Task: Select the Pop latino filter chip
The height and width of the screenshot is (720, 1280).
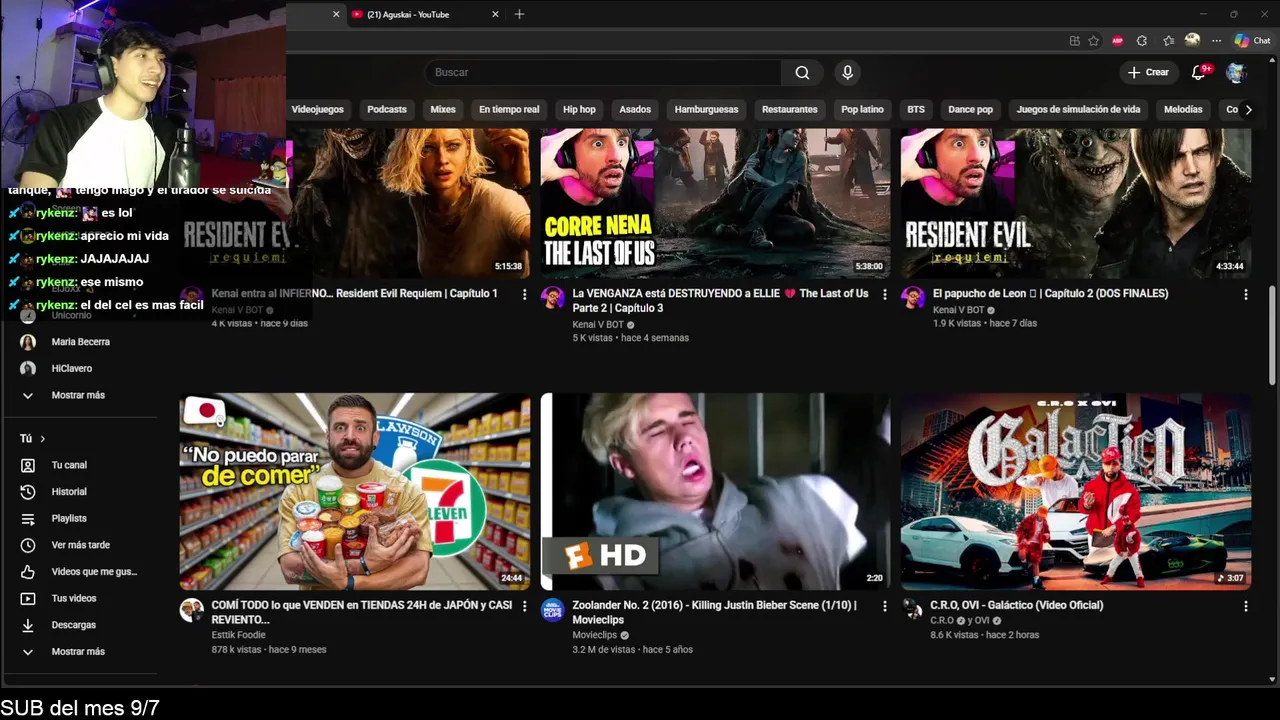Action: coord(862,109)
